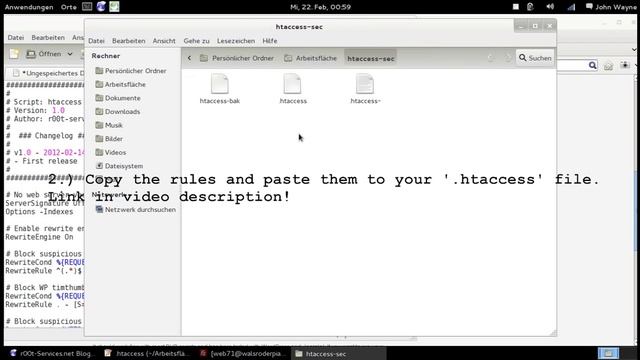Expand Öffnen dropdown arrow in editor
640x360 pixels.
(x=70, y=54)
